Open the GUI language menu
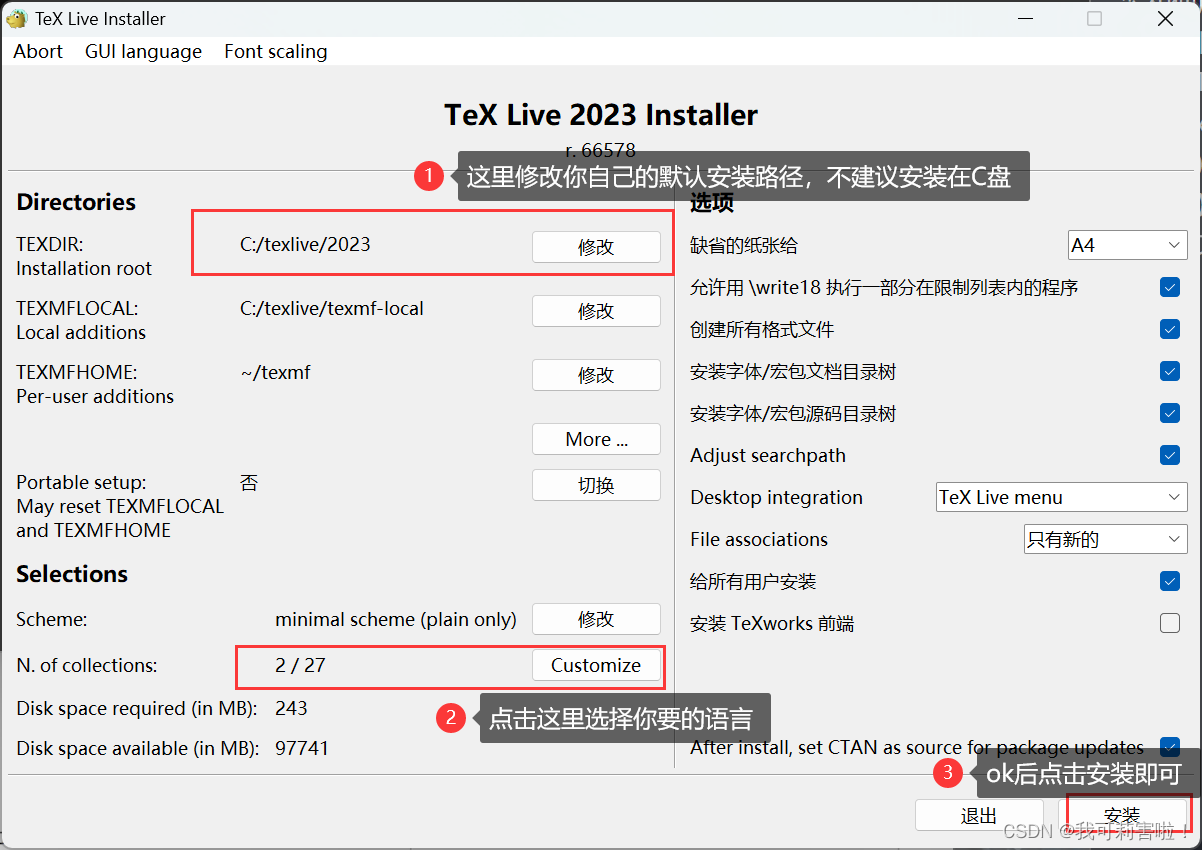This screenshot has height=850, width=1202. [143, 51]
